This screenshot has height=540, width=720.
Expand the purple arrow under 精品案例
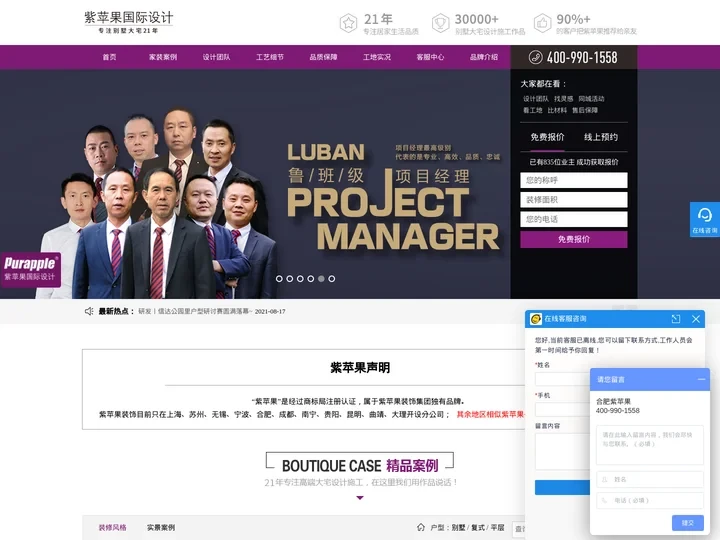click(x=360, y=498)
